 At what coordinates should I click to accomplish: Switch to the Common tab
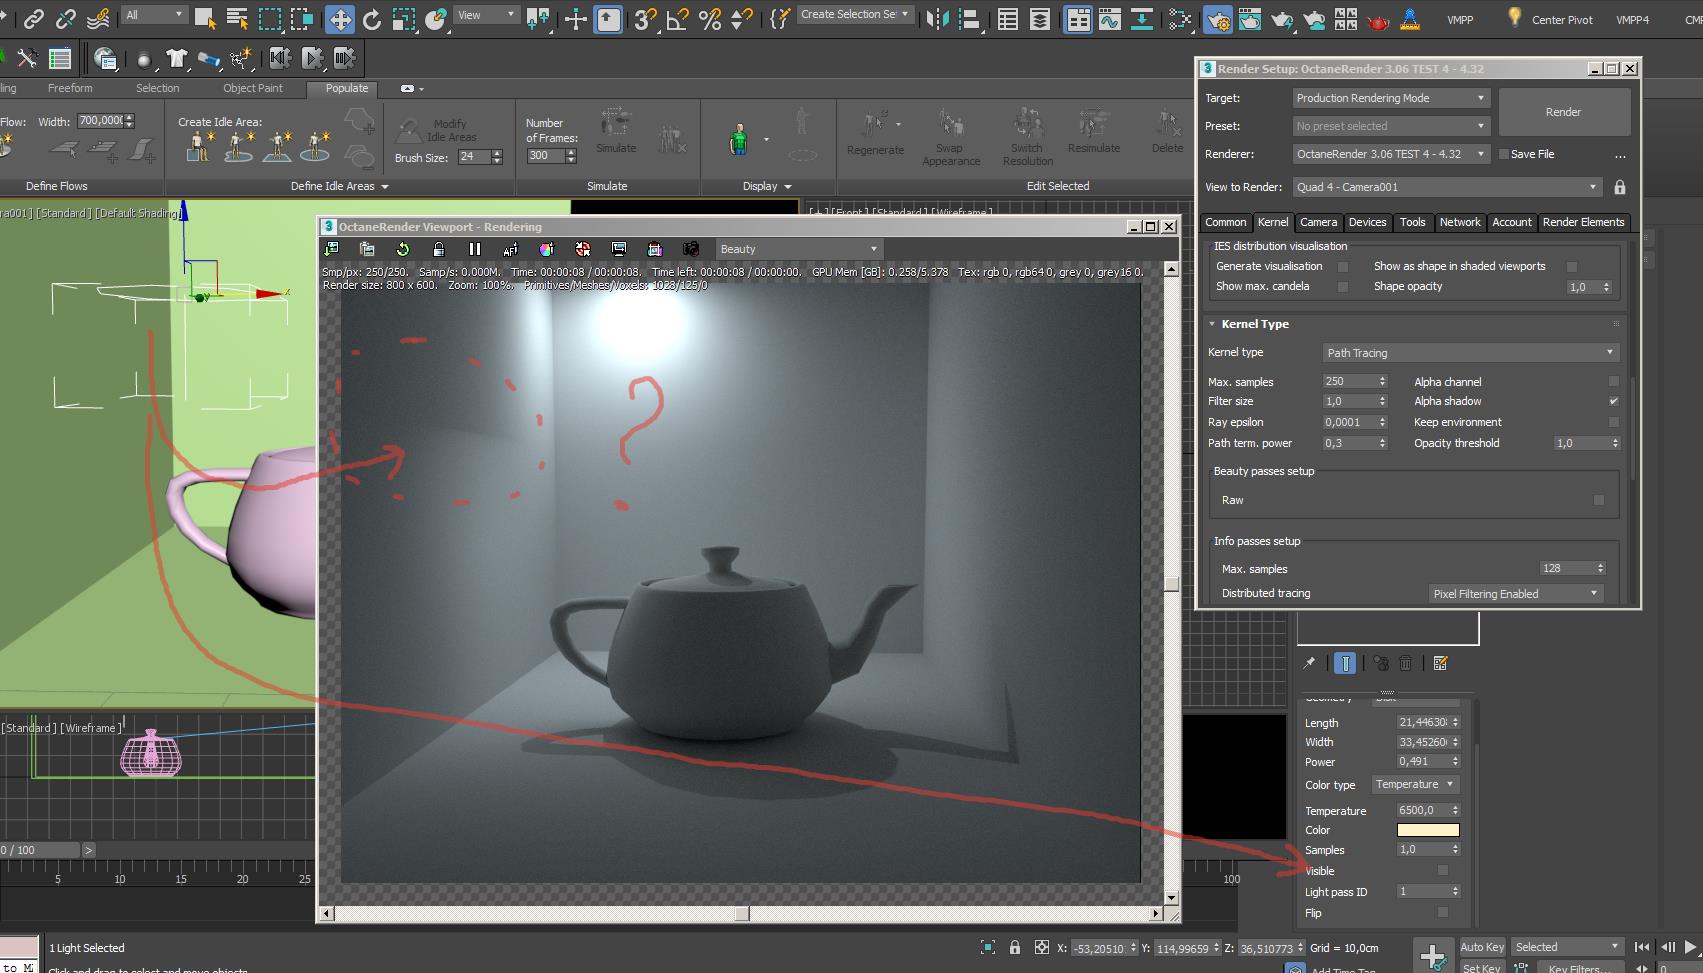click(1225, 222)
